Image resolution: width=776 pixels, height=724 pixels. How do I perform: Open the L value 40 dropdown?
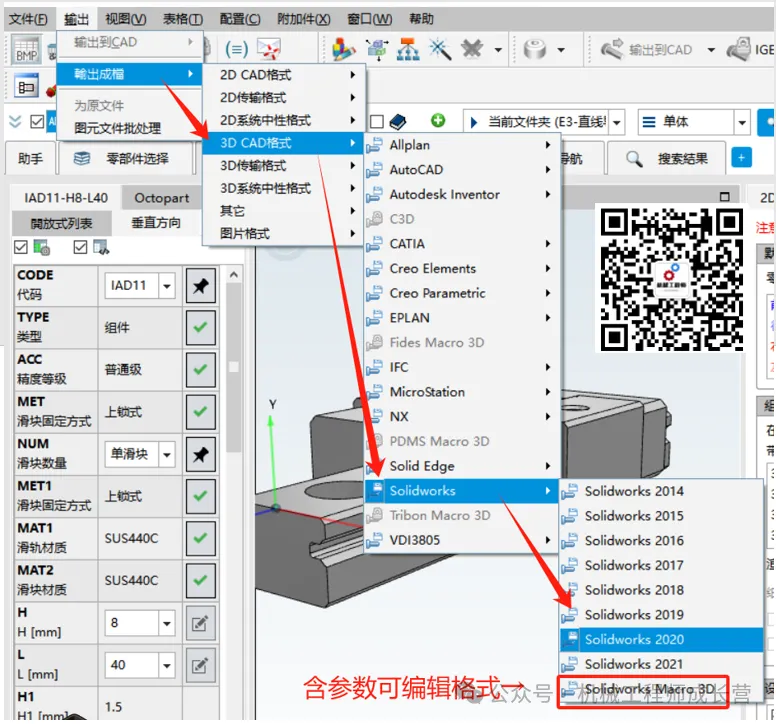(x=167, y=665)
